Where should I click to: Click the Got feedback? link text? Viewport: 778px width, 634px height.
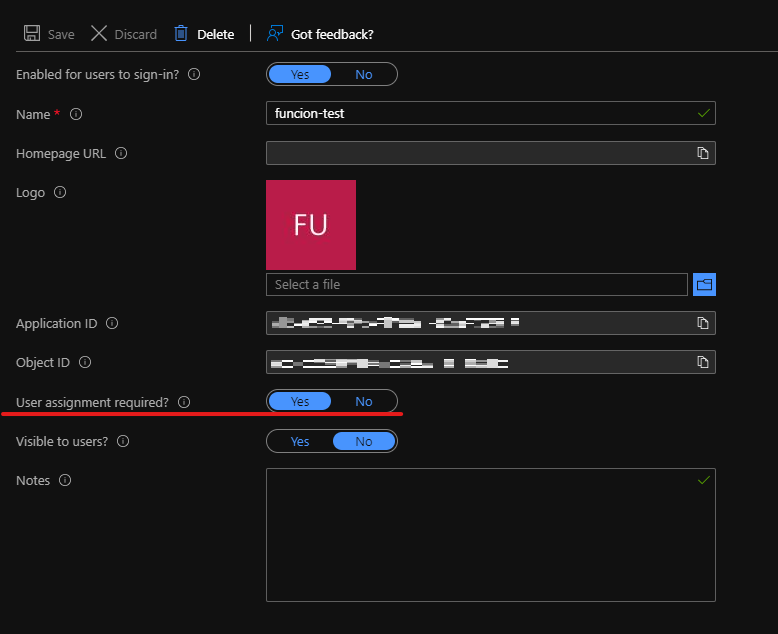[332, 34]
